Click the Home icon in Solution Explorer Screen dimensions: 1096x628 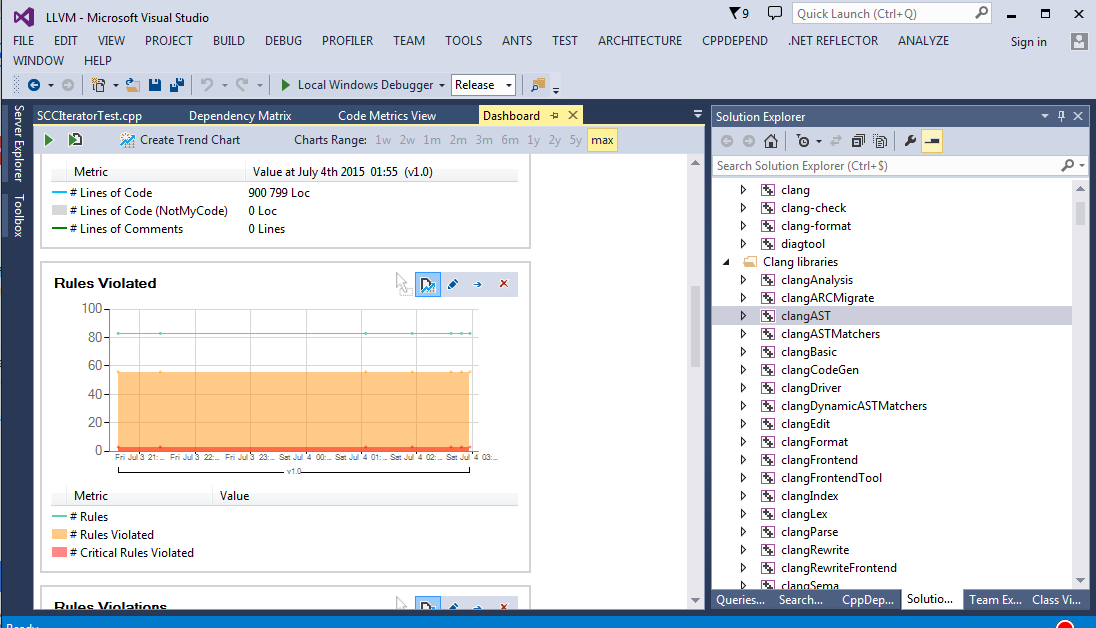(771, 141)
